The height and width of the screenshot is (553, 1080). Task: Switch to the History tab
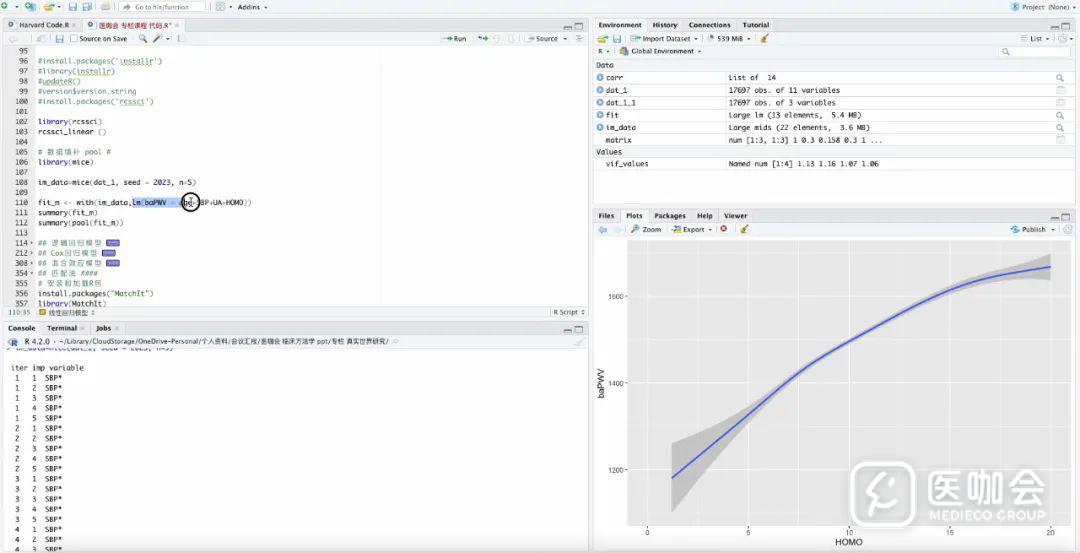tap(665, 25)
